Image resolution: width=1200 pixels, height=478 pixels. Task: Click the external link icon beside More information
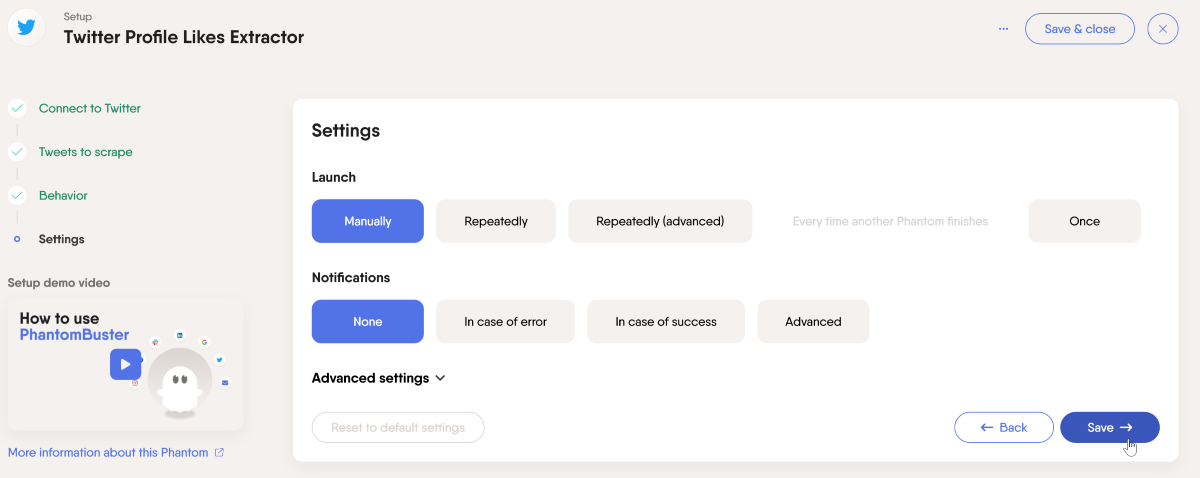219,453
